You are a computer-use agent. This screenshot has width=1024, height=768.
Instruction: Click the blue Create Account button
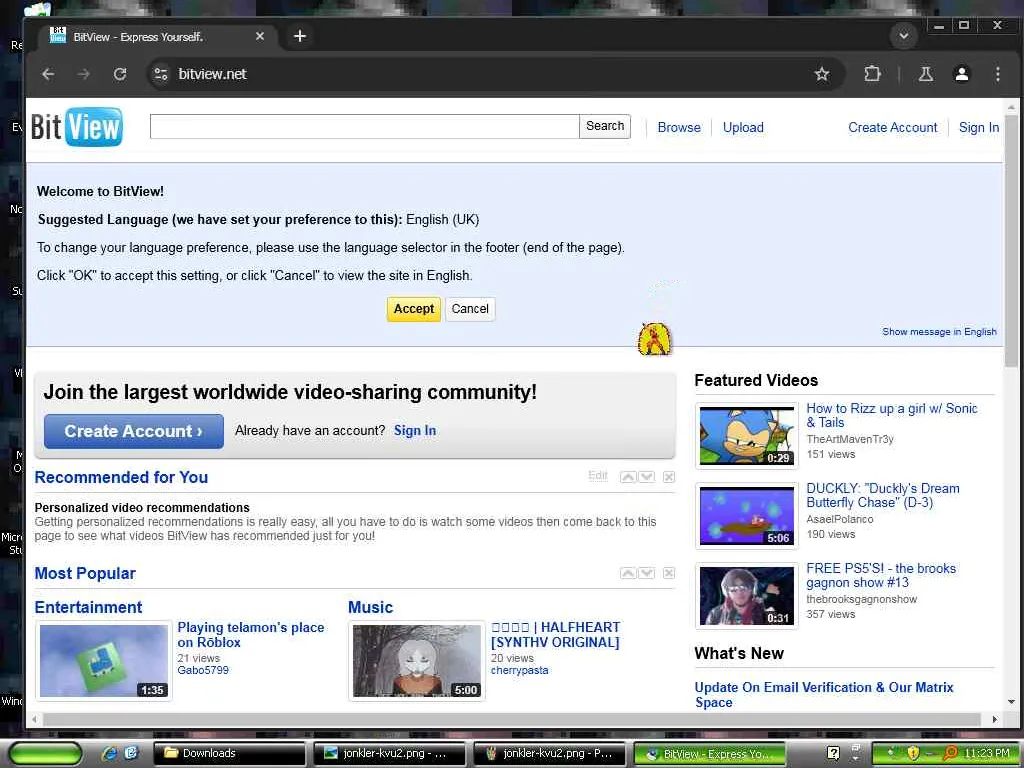pos(134,431)
